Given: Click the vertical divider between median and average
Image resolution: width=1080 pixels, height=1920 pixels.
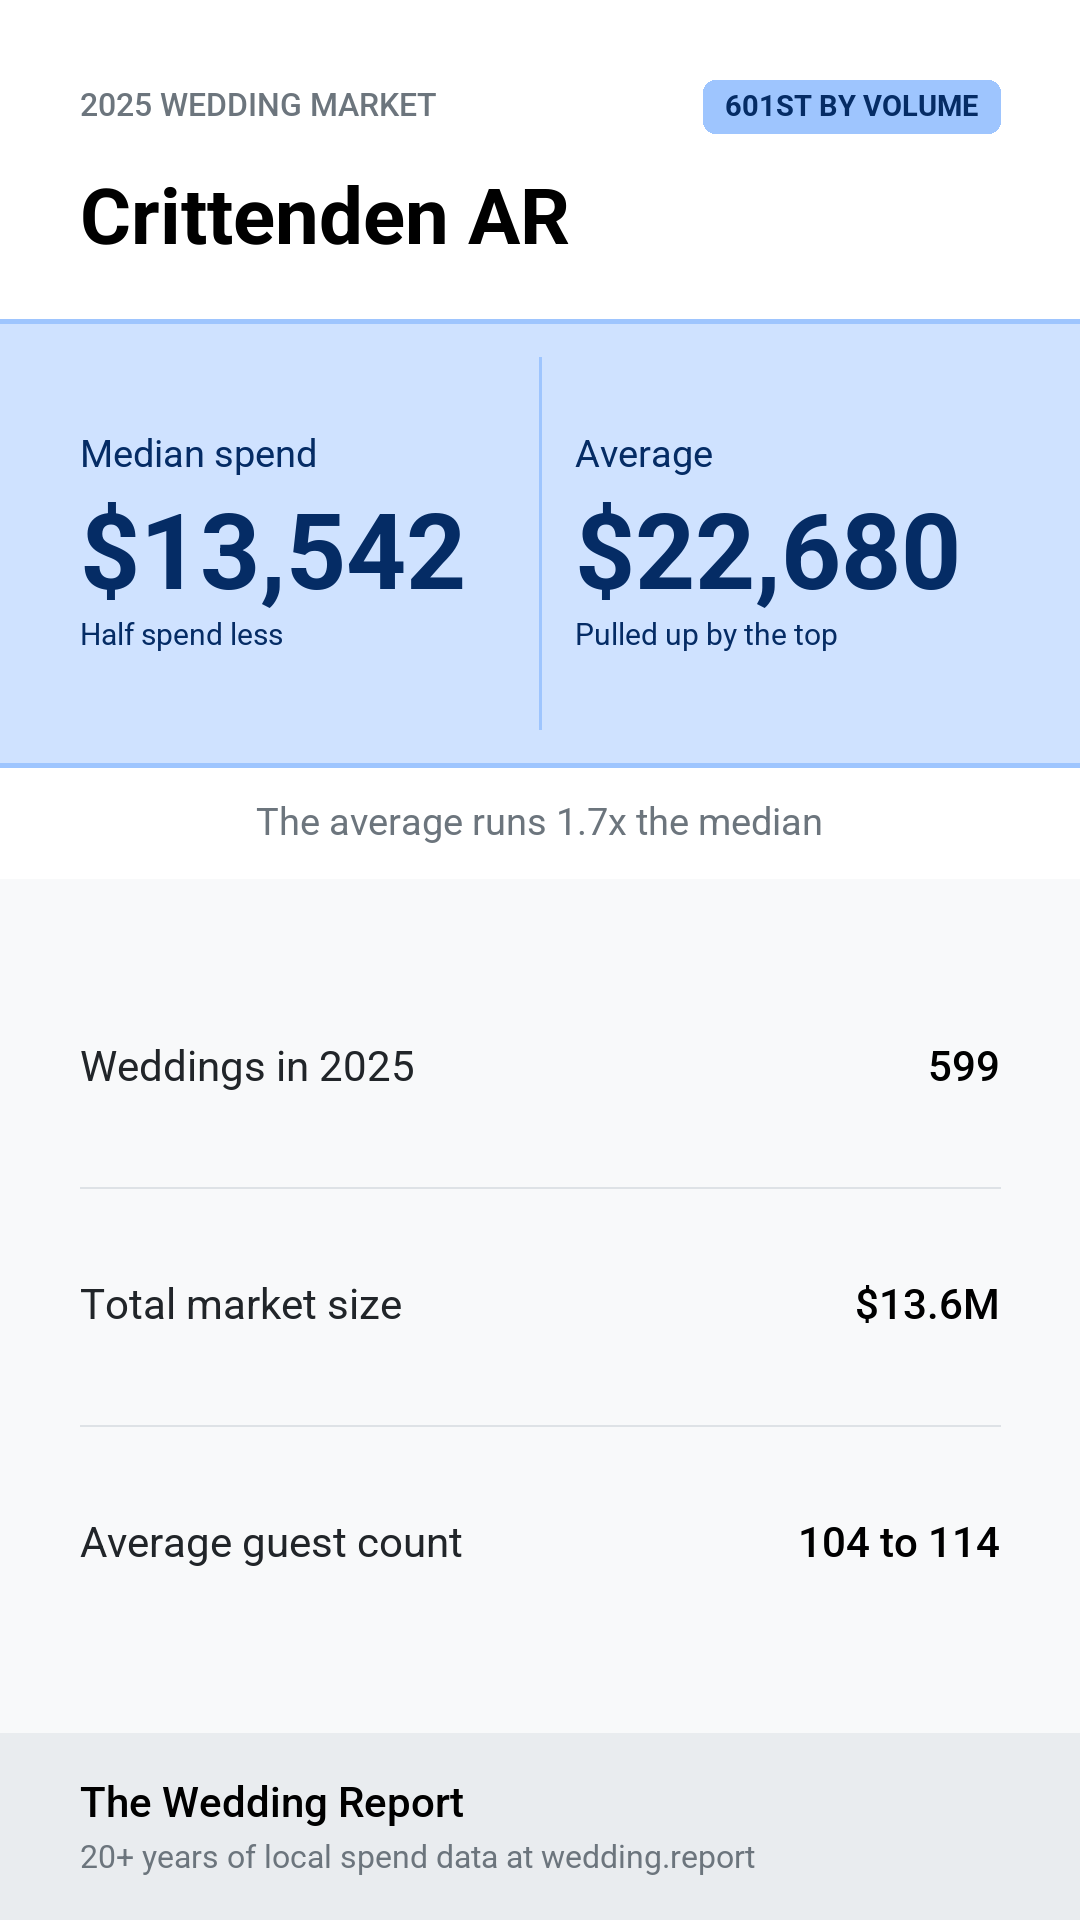Looking at the screenshot, I should [x=540, y=543].
